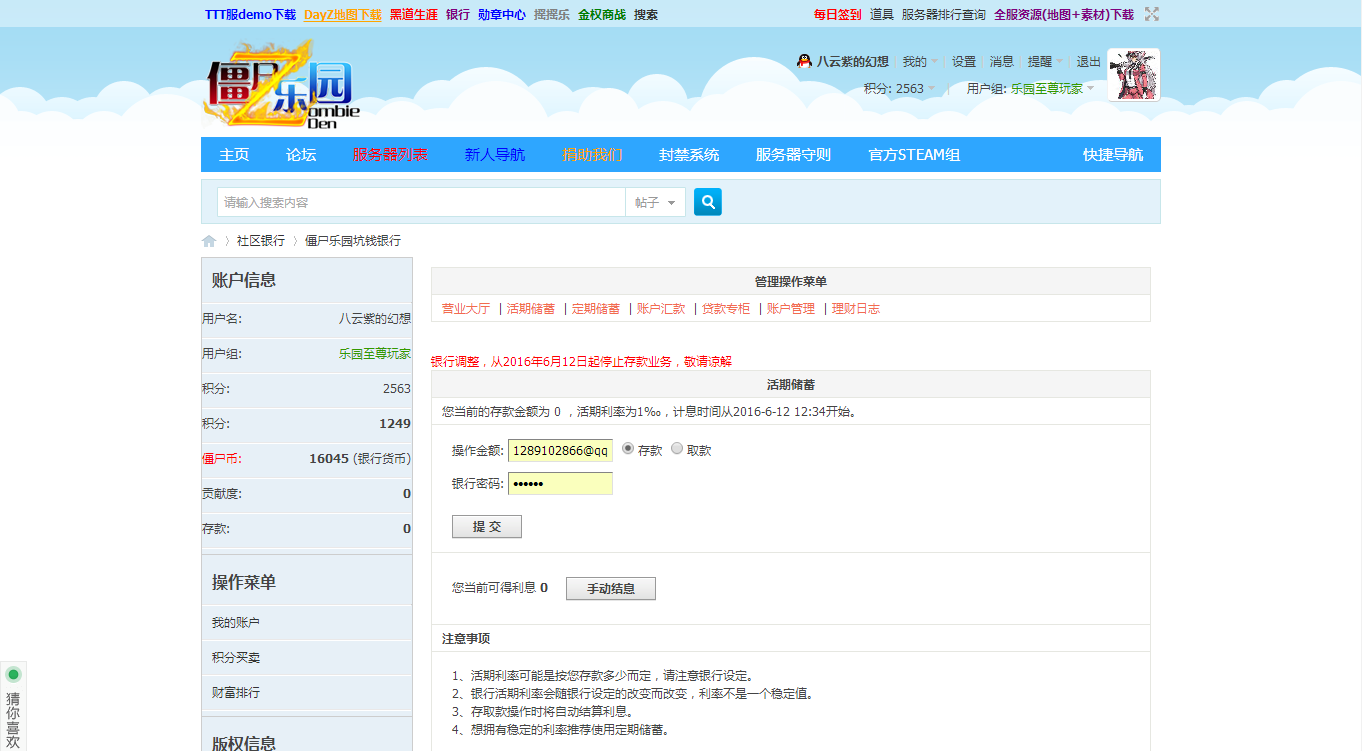Select the 取款 radio button

[x=677, y=449]
